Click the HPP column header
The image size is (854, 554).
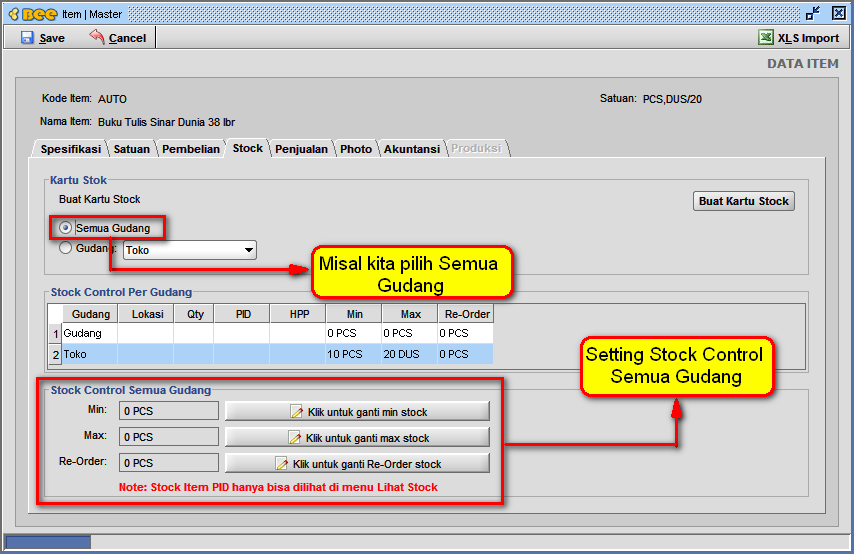299,314
